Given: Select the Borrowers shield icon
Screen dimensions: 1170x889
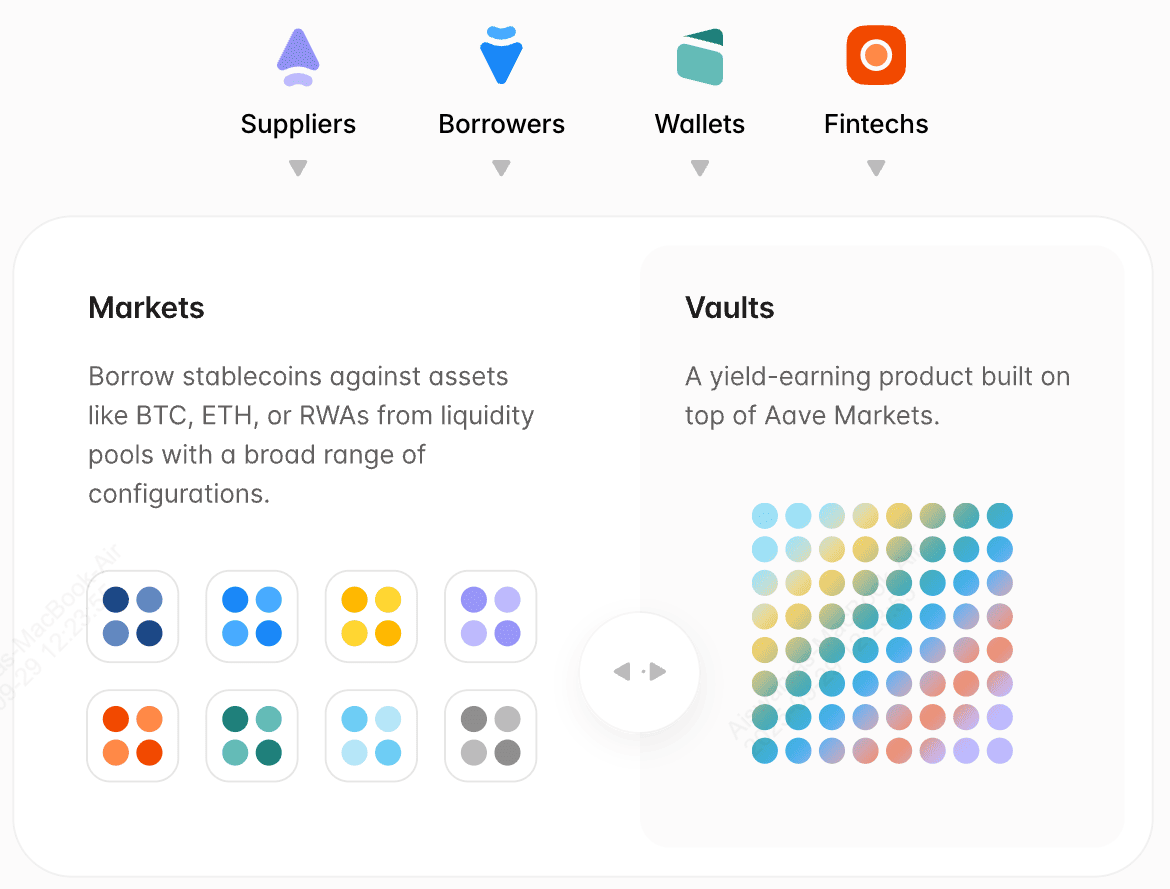Looking at the screenshot, I should [x=501, y=55].
